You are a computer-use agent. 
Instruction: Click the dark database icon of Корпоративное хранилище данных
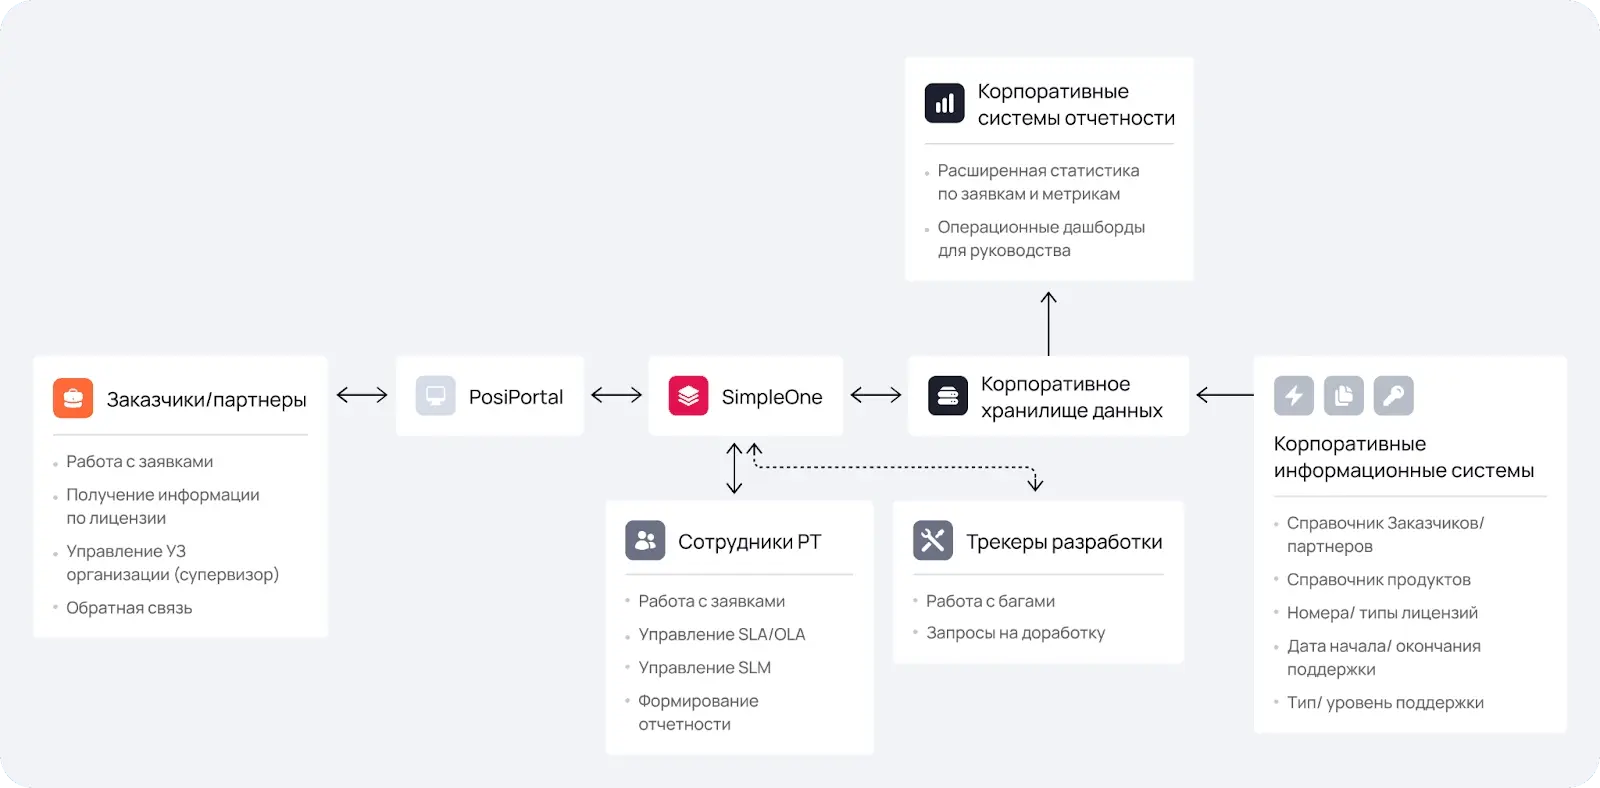tap(948, 396)
